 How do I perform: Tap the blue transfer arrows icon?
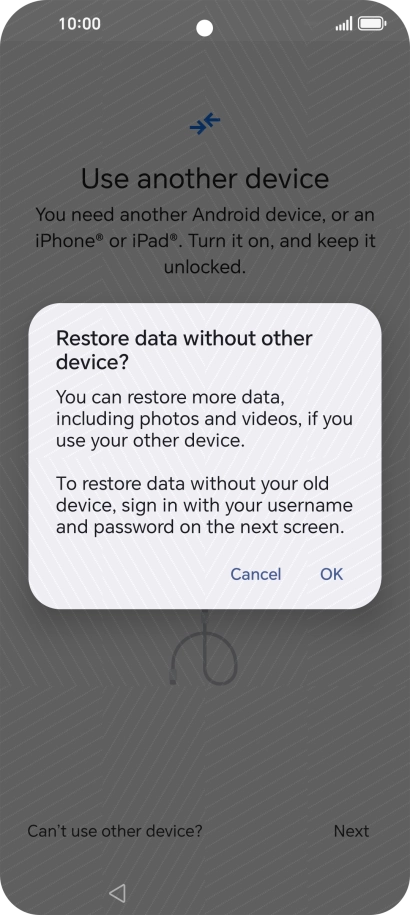coord(205,124)
